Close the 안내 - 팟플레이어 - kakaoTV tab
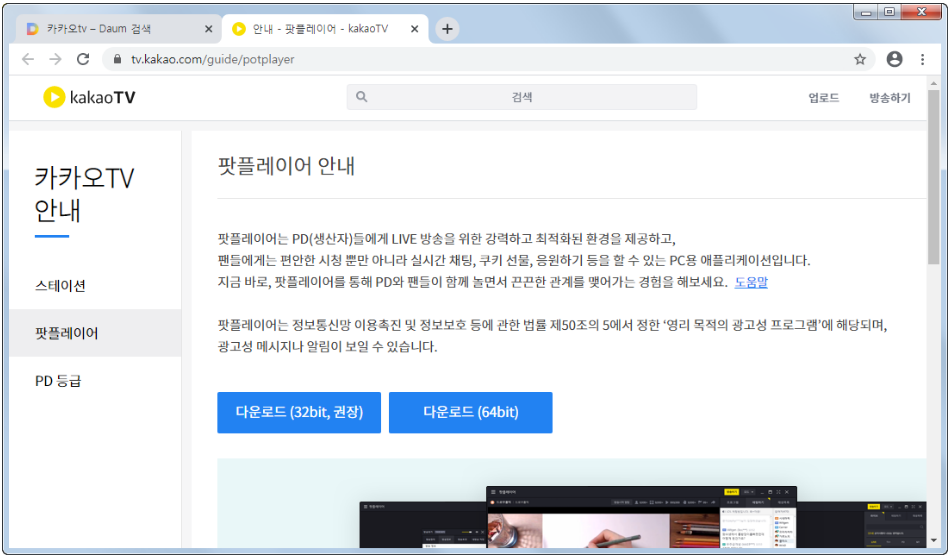Image resolution: width=949 pixels, height=556 pixels. 415,29
